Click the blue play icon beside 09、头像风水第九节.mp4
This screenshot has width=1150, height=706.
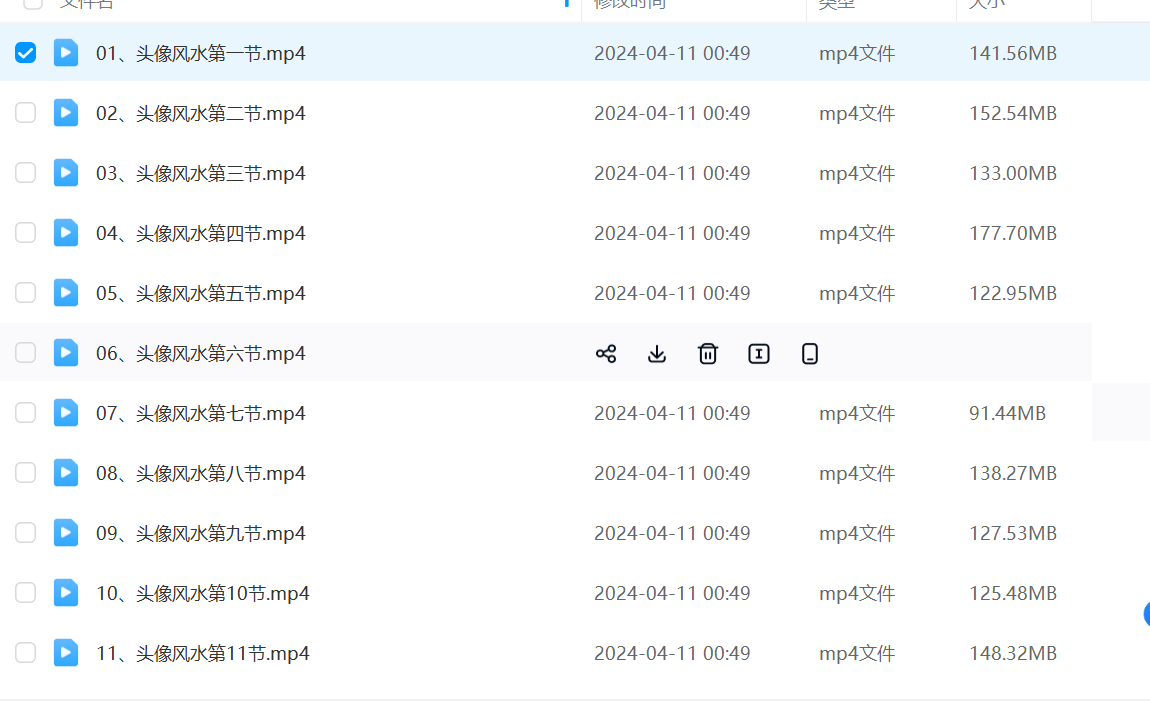tap(66, 533)
